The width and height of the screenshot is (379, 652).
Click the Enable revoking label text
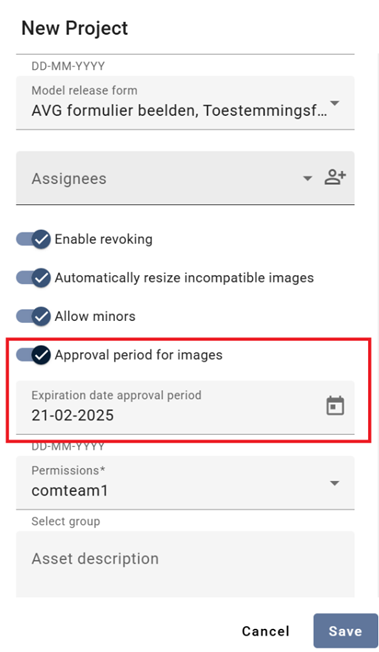coord(104,239)
